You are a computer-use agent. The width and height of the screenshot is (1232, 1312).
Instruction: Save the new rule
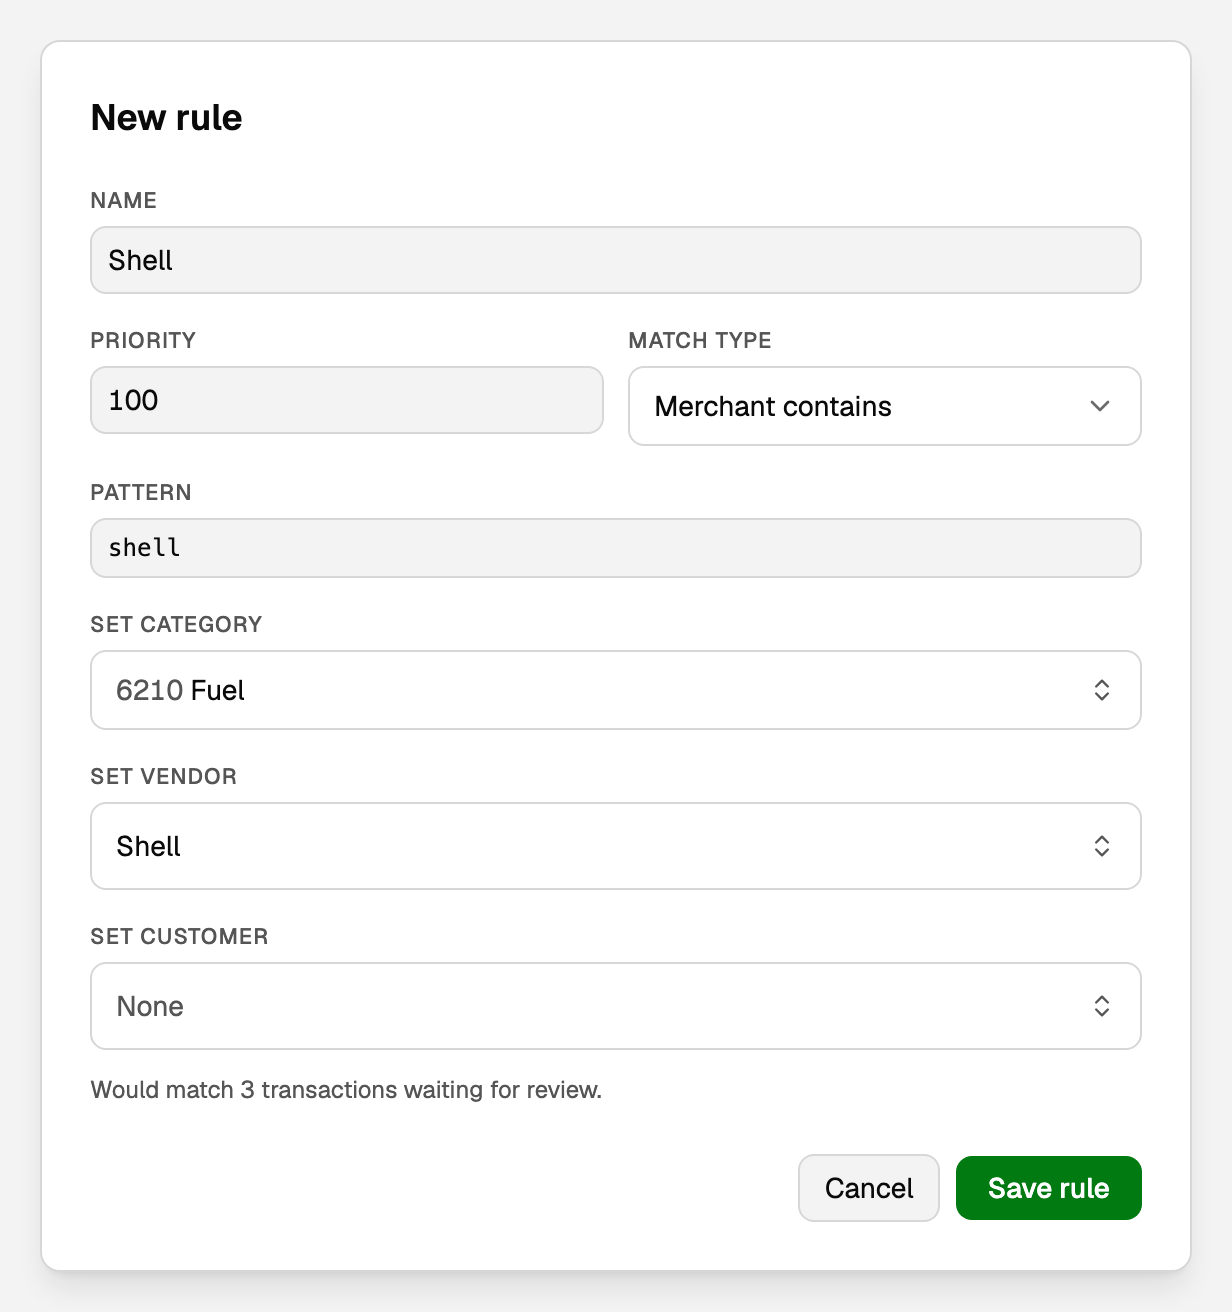coord(1049,1188)
